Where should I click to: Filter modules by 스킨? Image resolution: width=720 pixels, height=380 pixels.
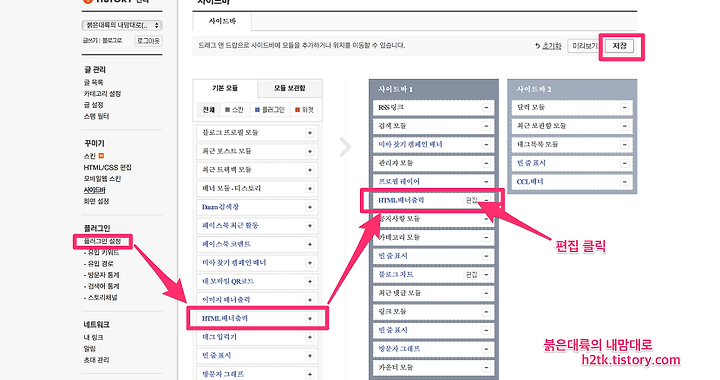click(x=234, y=110)
